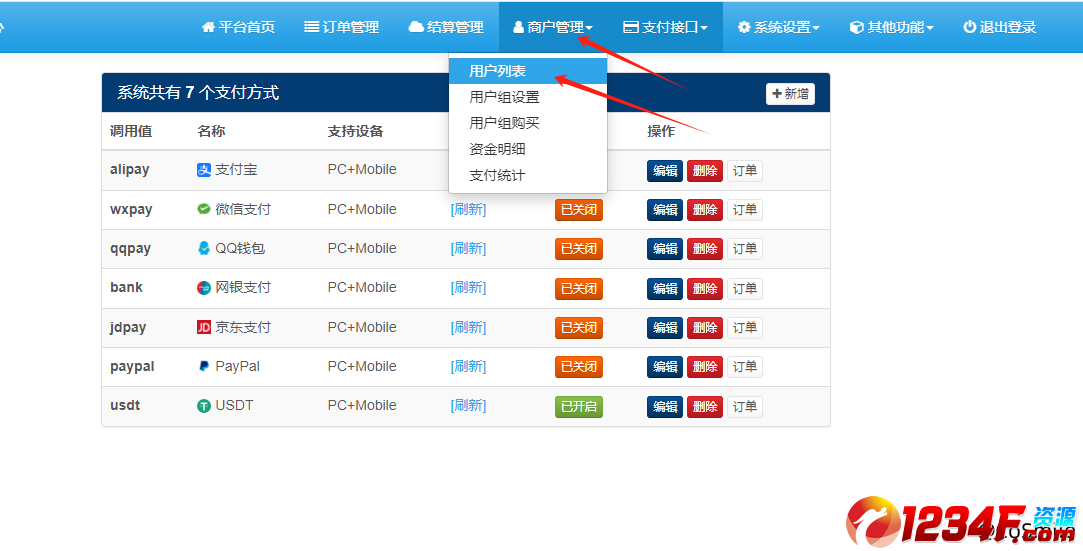Delete the qqpay payment method
This screenshot has width=1083, height=551.
[x=705, y=249]
